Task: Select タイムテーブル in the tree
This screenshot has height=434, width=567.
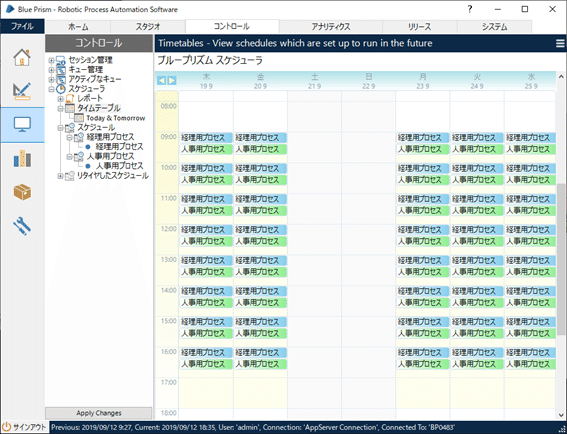Action: click(99, 108)
